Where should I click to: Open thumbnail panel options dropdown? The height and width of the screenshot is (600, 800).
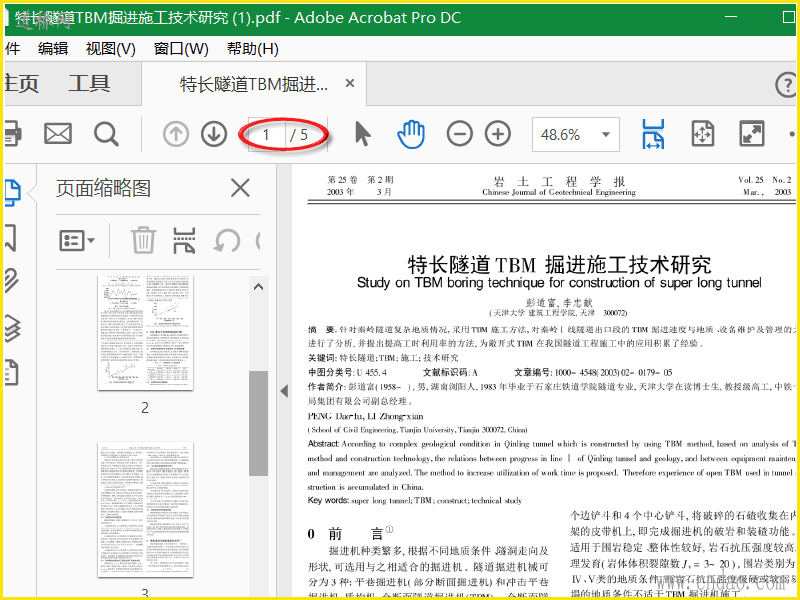tap(77, 240)
